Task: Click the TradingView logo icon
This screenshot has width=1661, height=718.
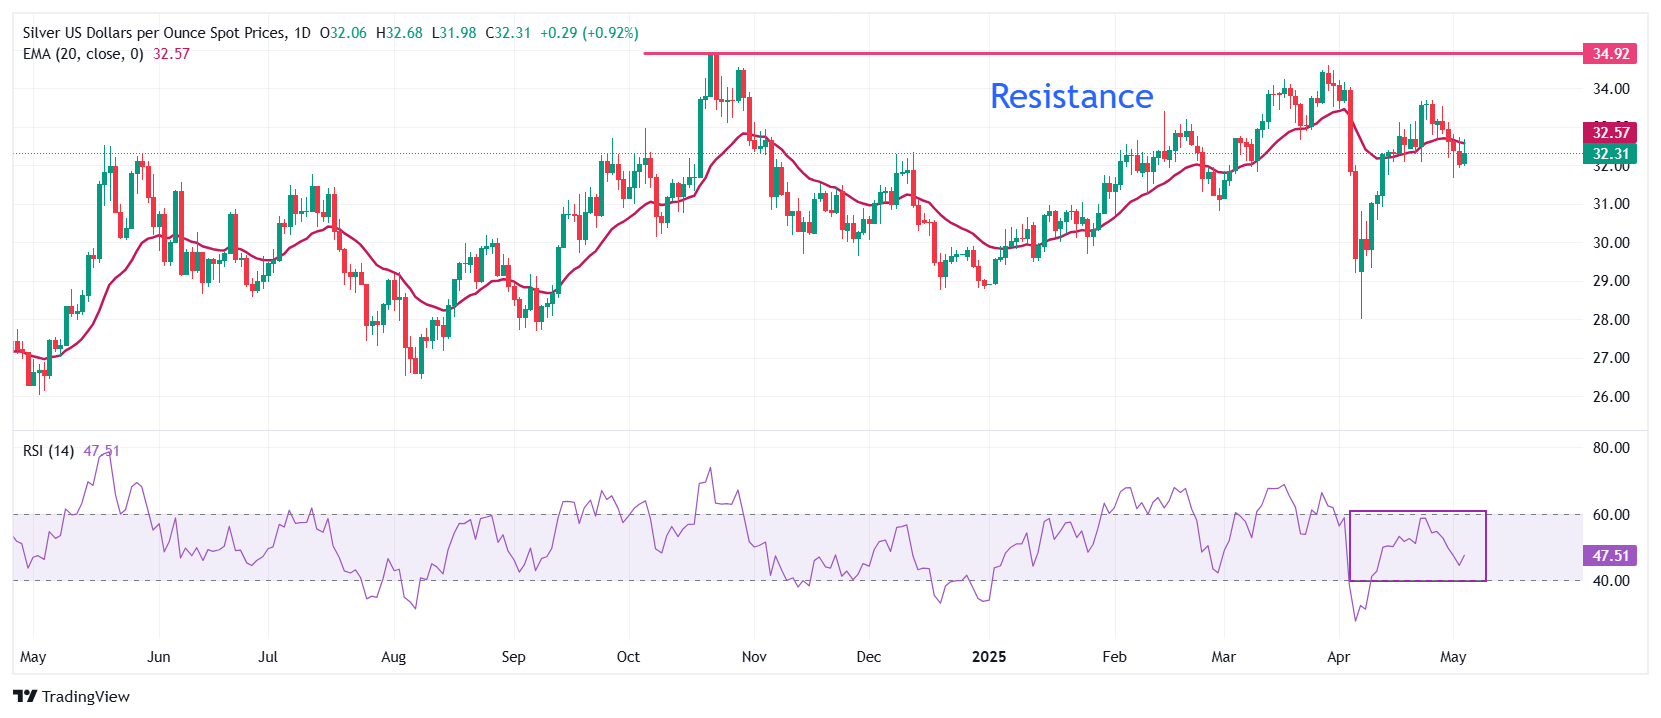Action: coord(25,696)
